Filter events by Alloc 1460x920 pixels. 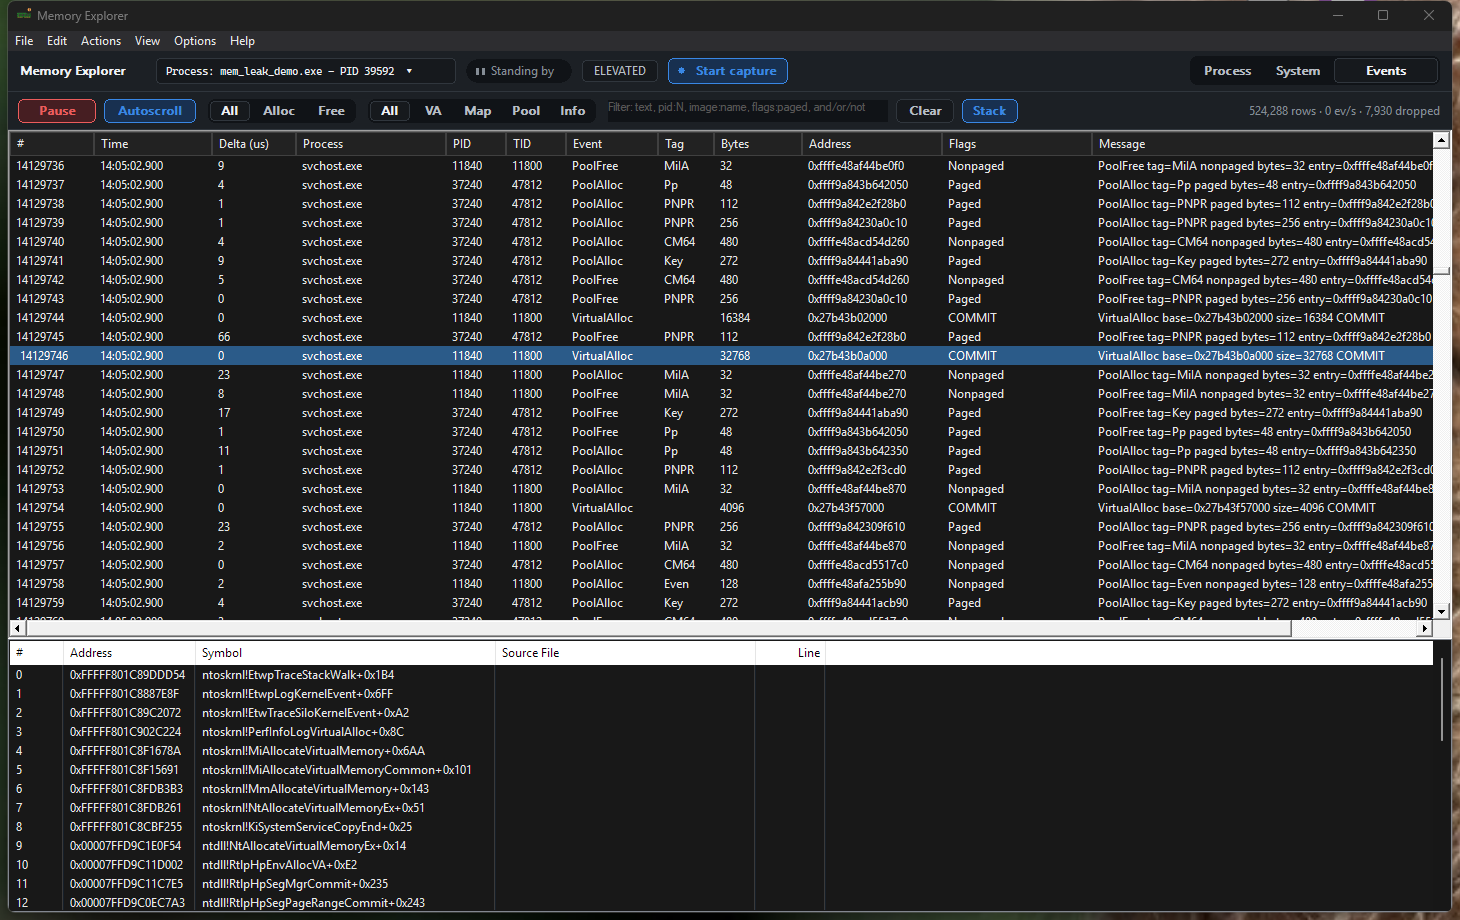279,111
